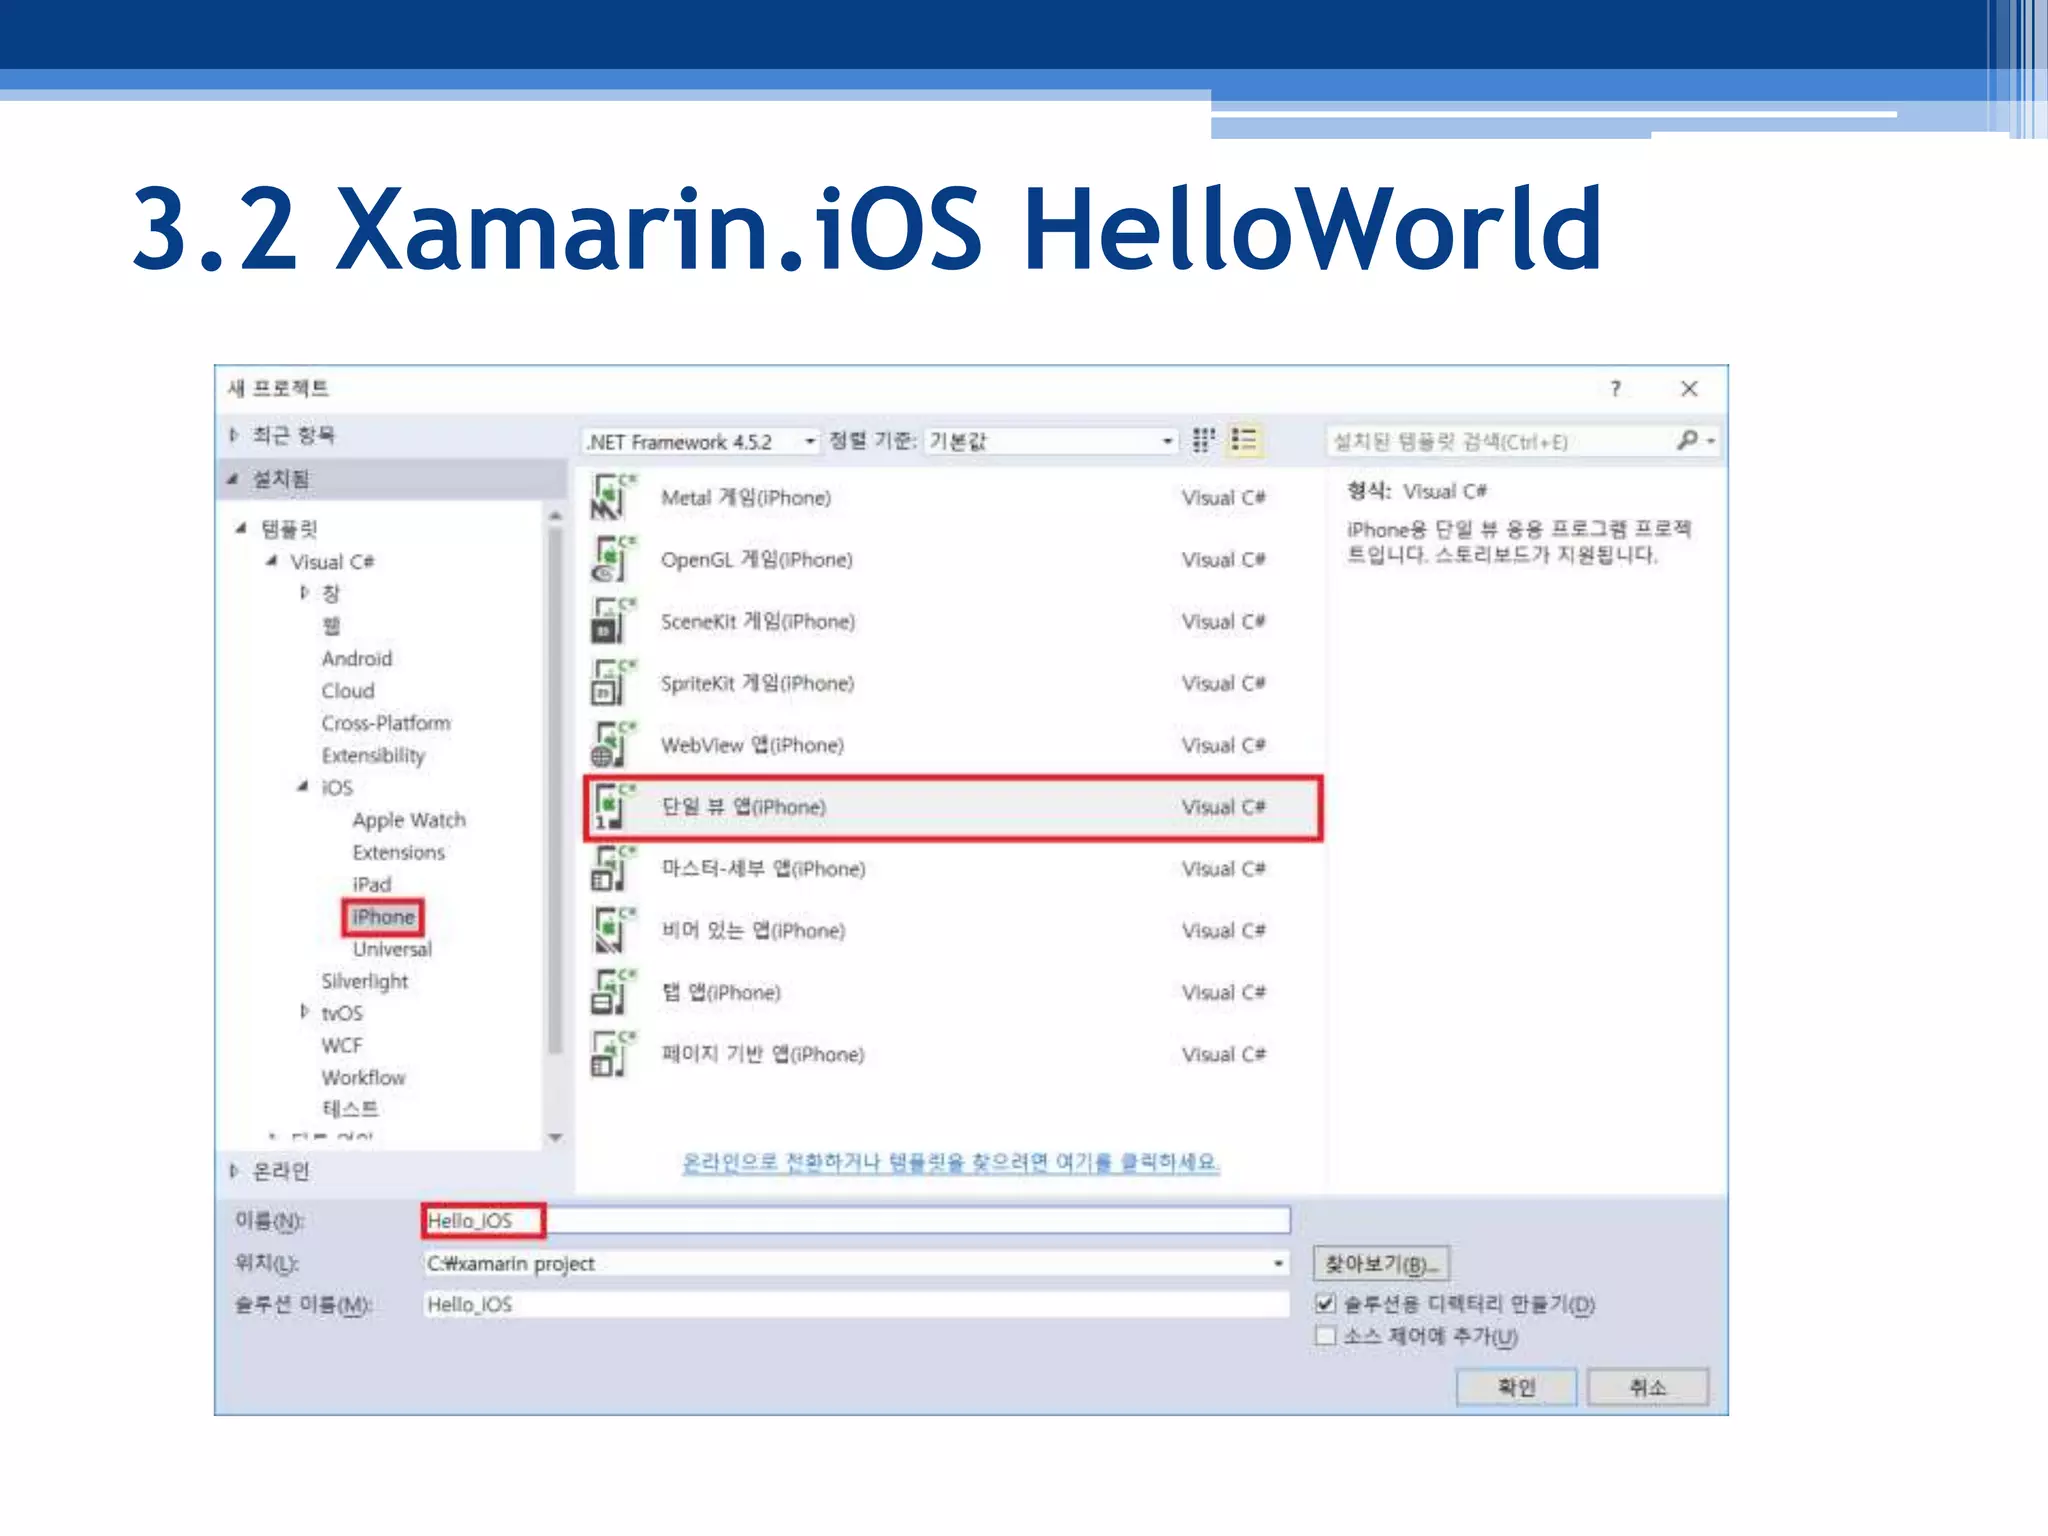Click the 찾아보기(B)... browse button
Image resolution: width=2048 pixels, height=1536 pixels.
tap(1381, 1264)
